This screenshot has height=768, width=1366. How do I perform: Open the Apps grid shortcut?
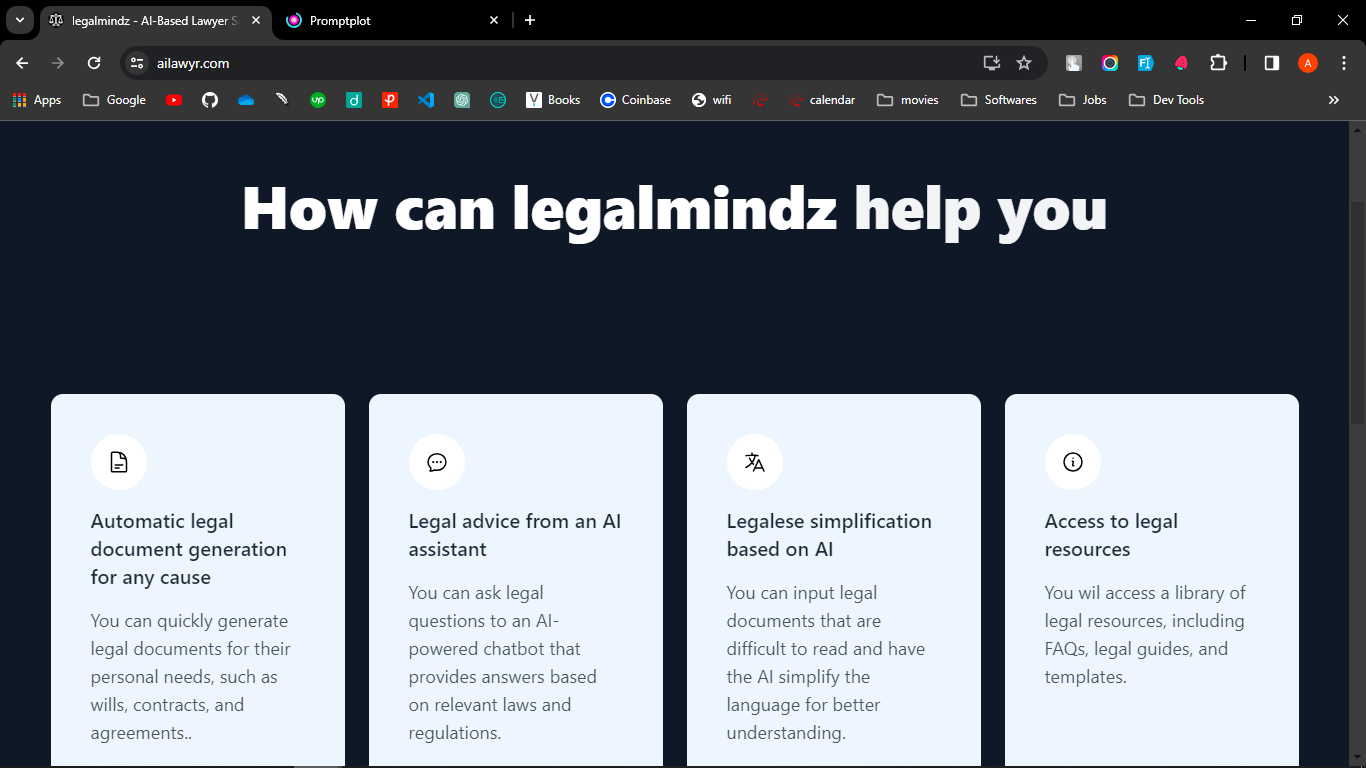pos(37,100)
